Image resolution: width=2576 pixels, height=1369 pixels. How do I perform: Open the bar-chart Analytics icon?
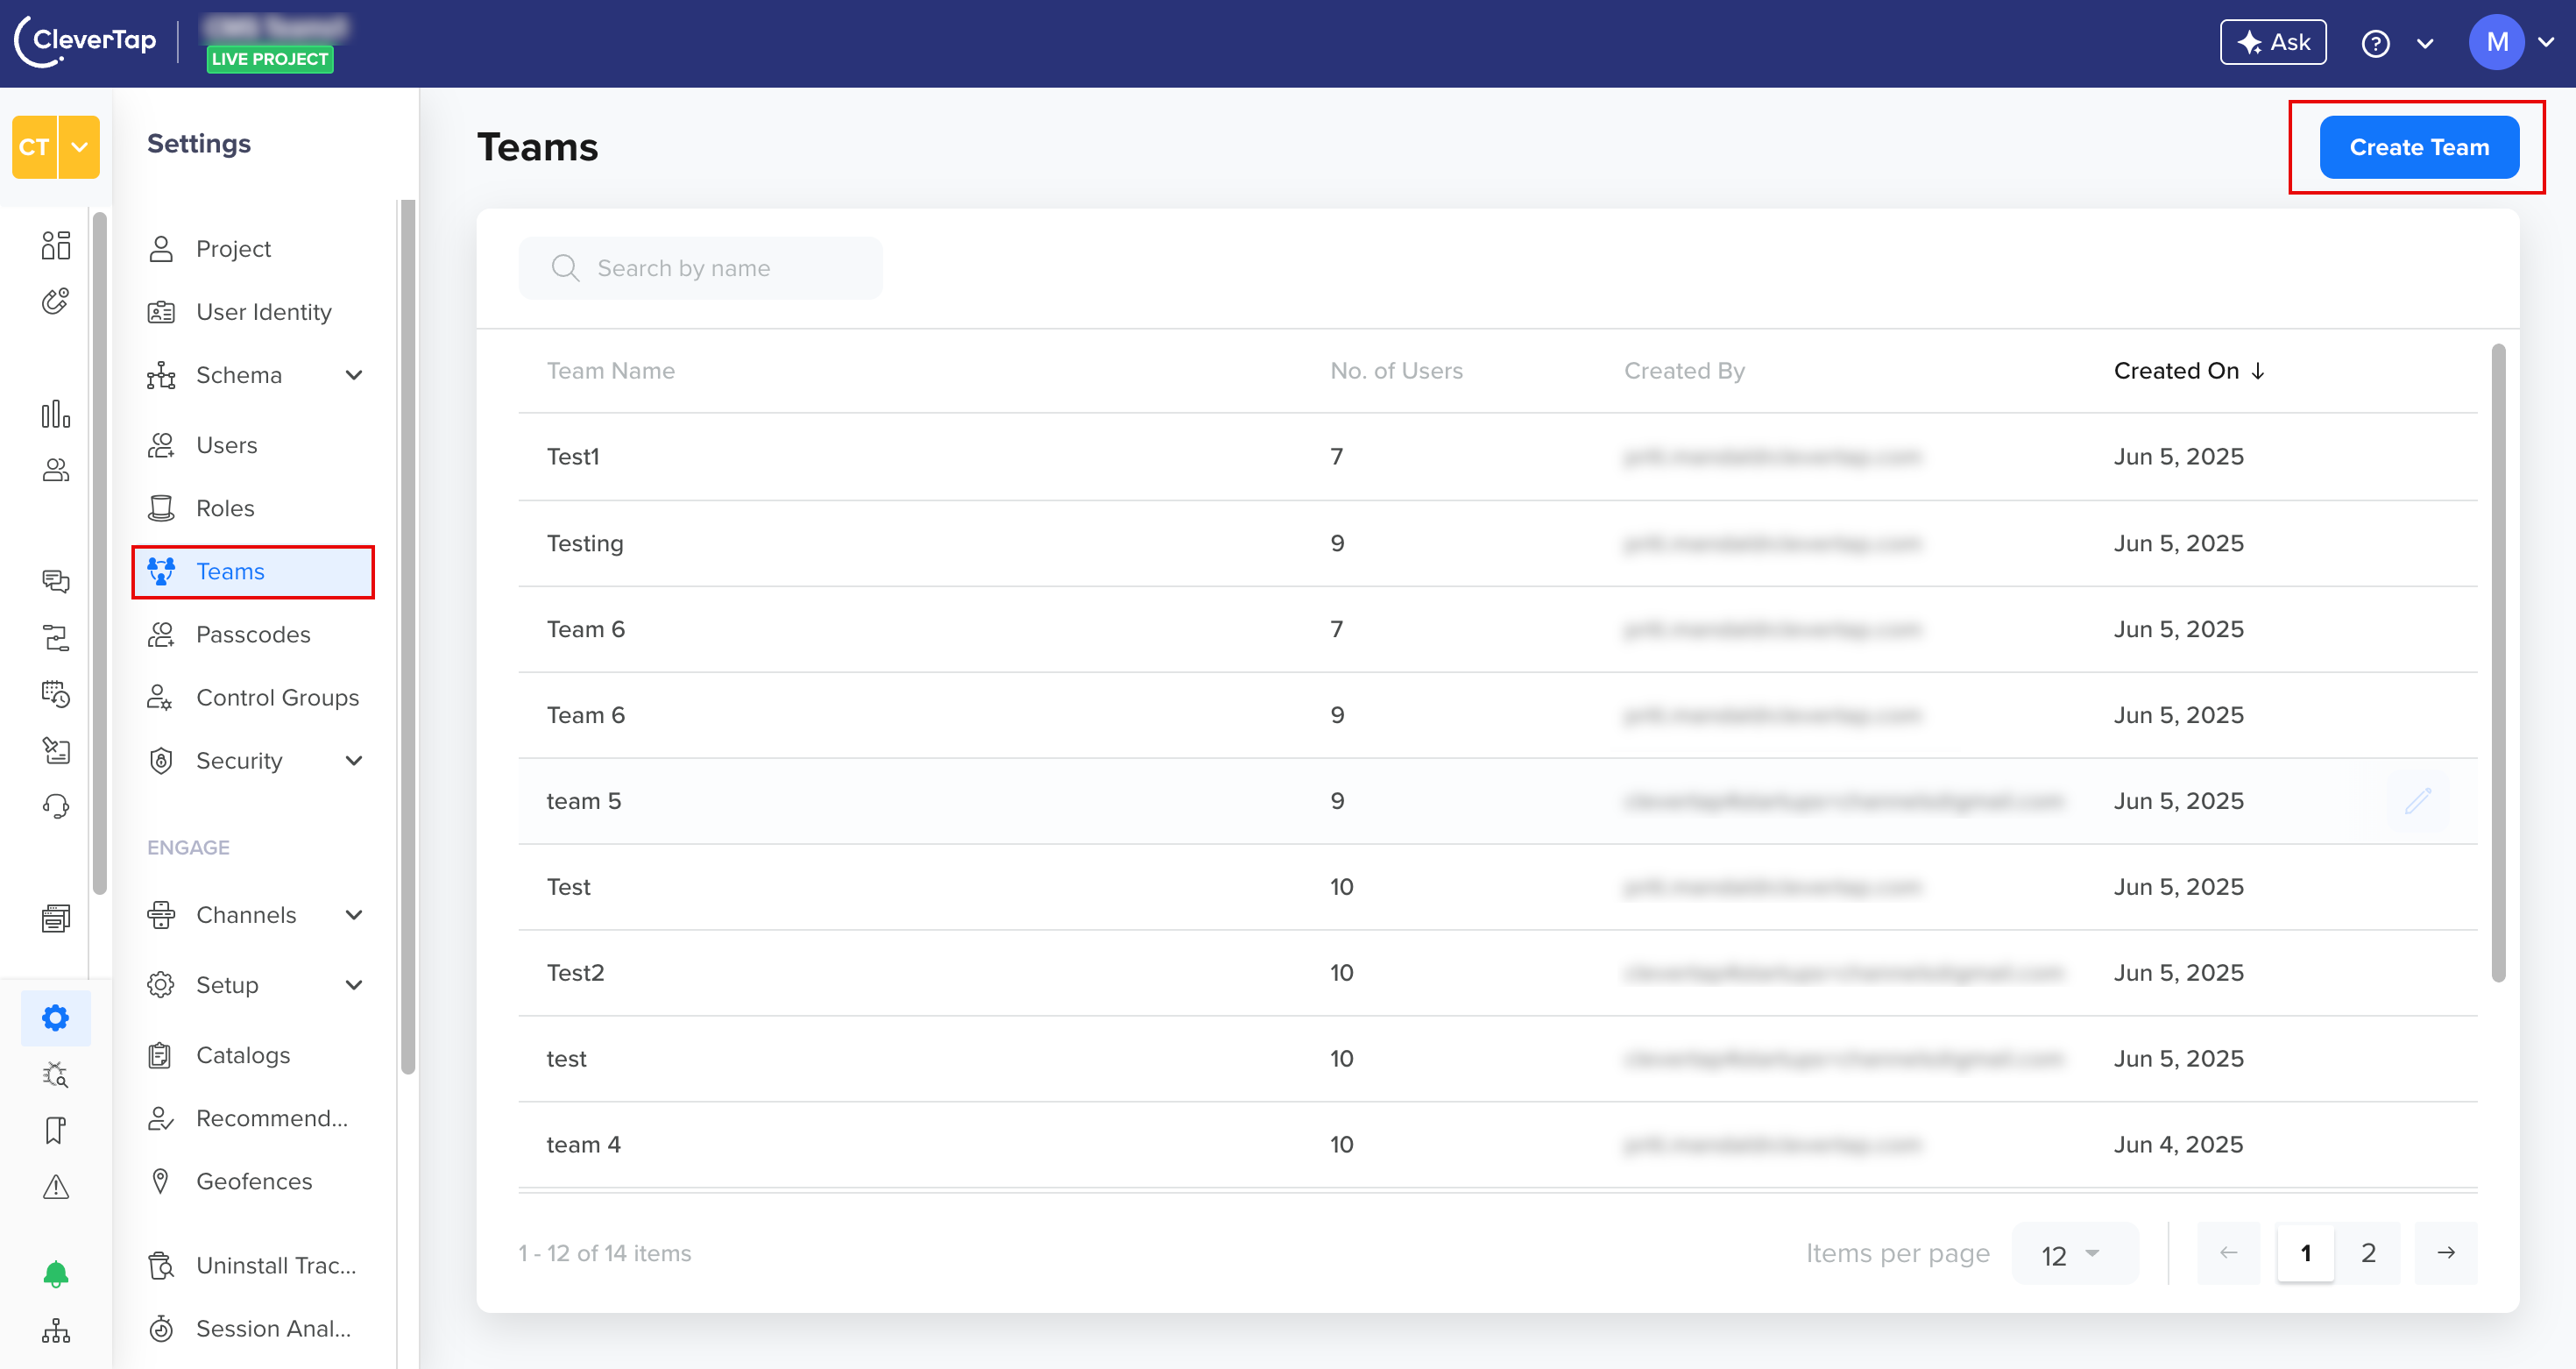[x=56, y=413]
